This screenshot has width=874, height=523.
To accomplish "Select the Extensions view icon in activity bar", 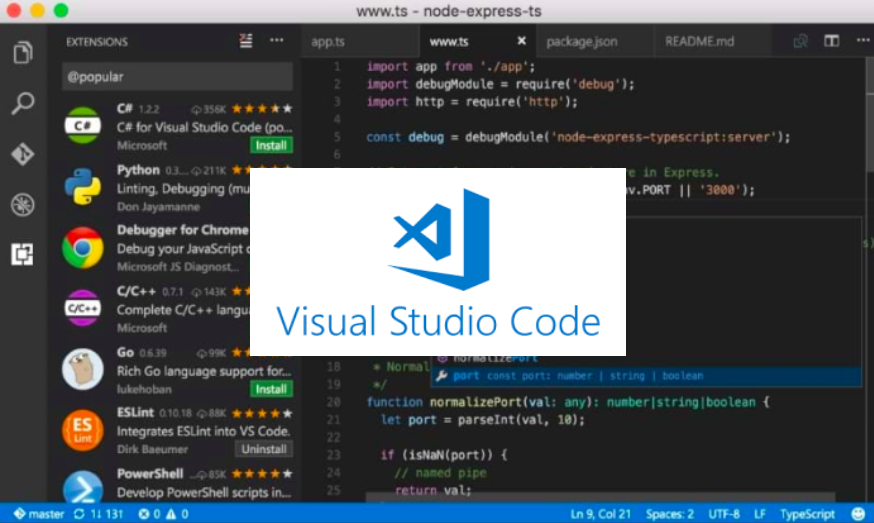I will [22, 255].
